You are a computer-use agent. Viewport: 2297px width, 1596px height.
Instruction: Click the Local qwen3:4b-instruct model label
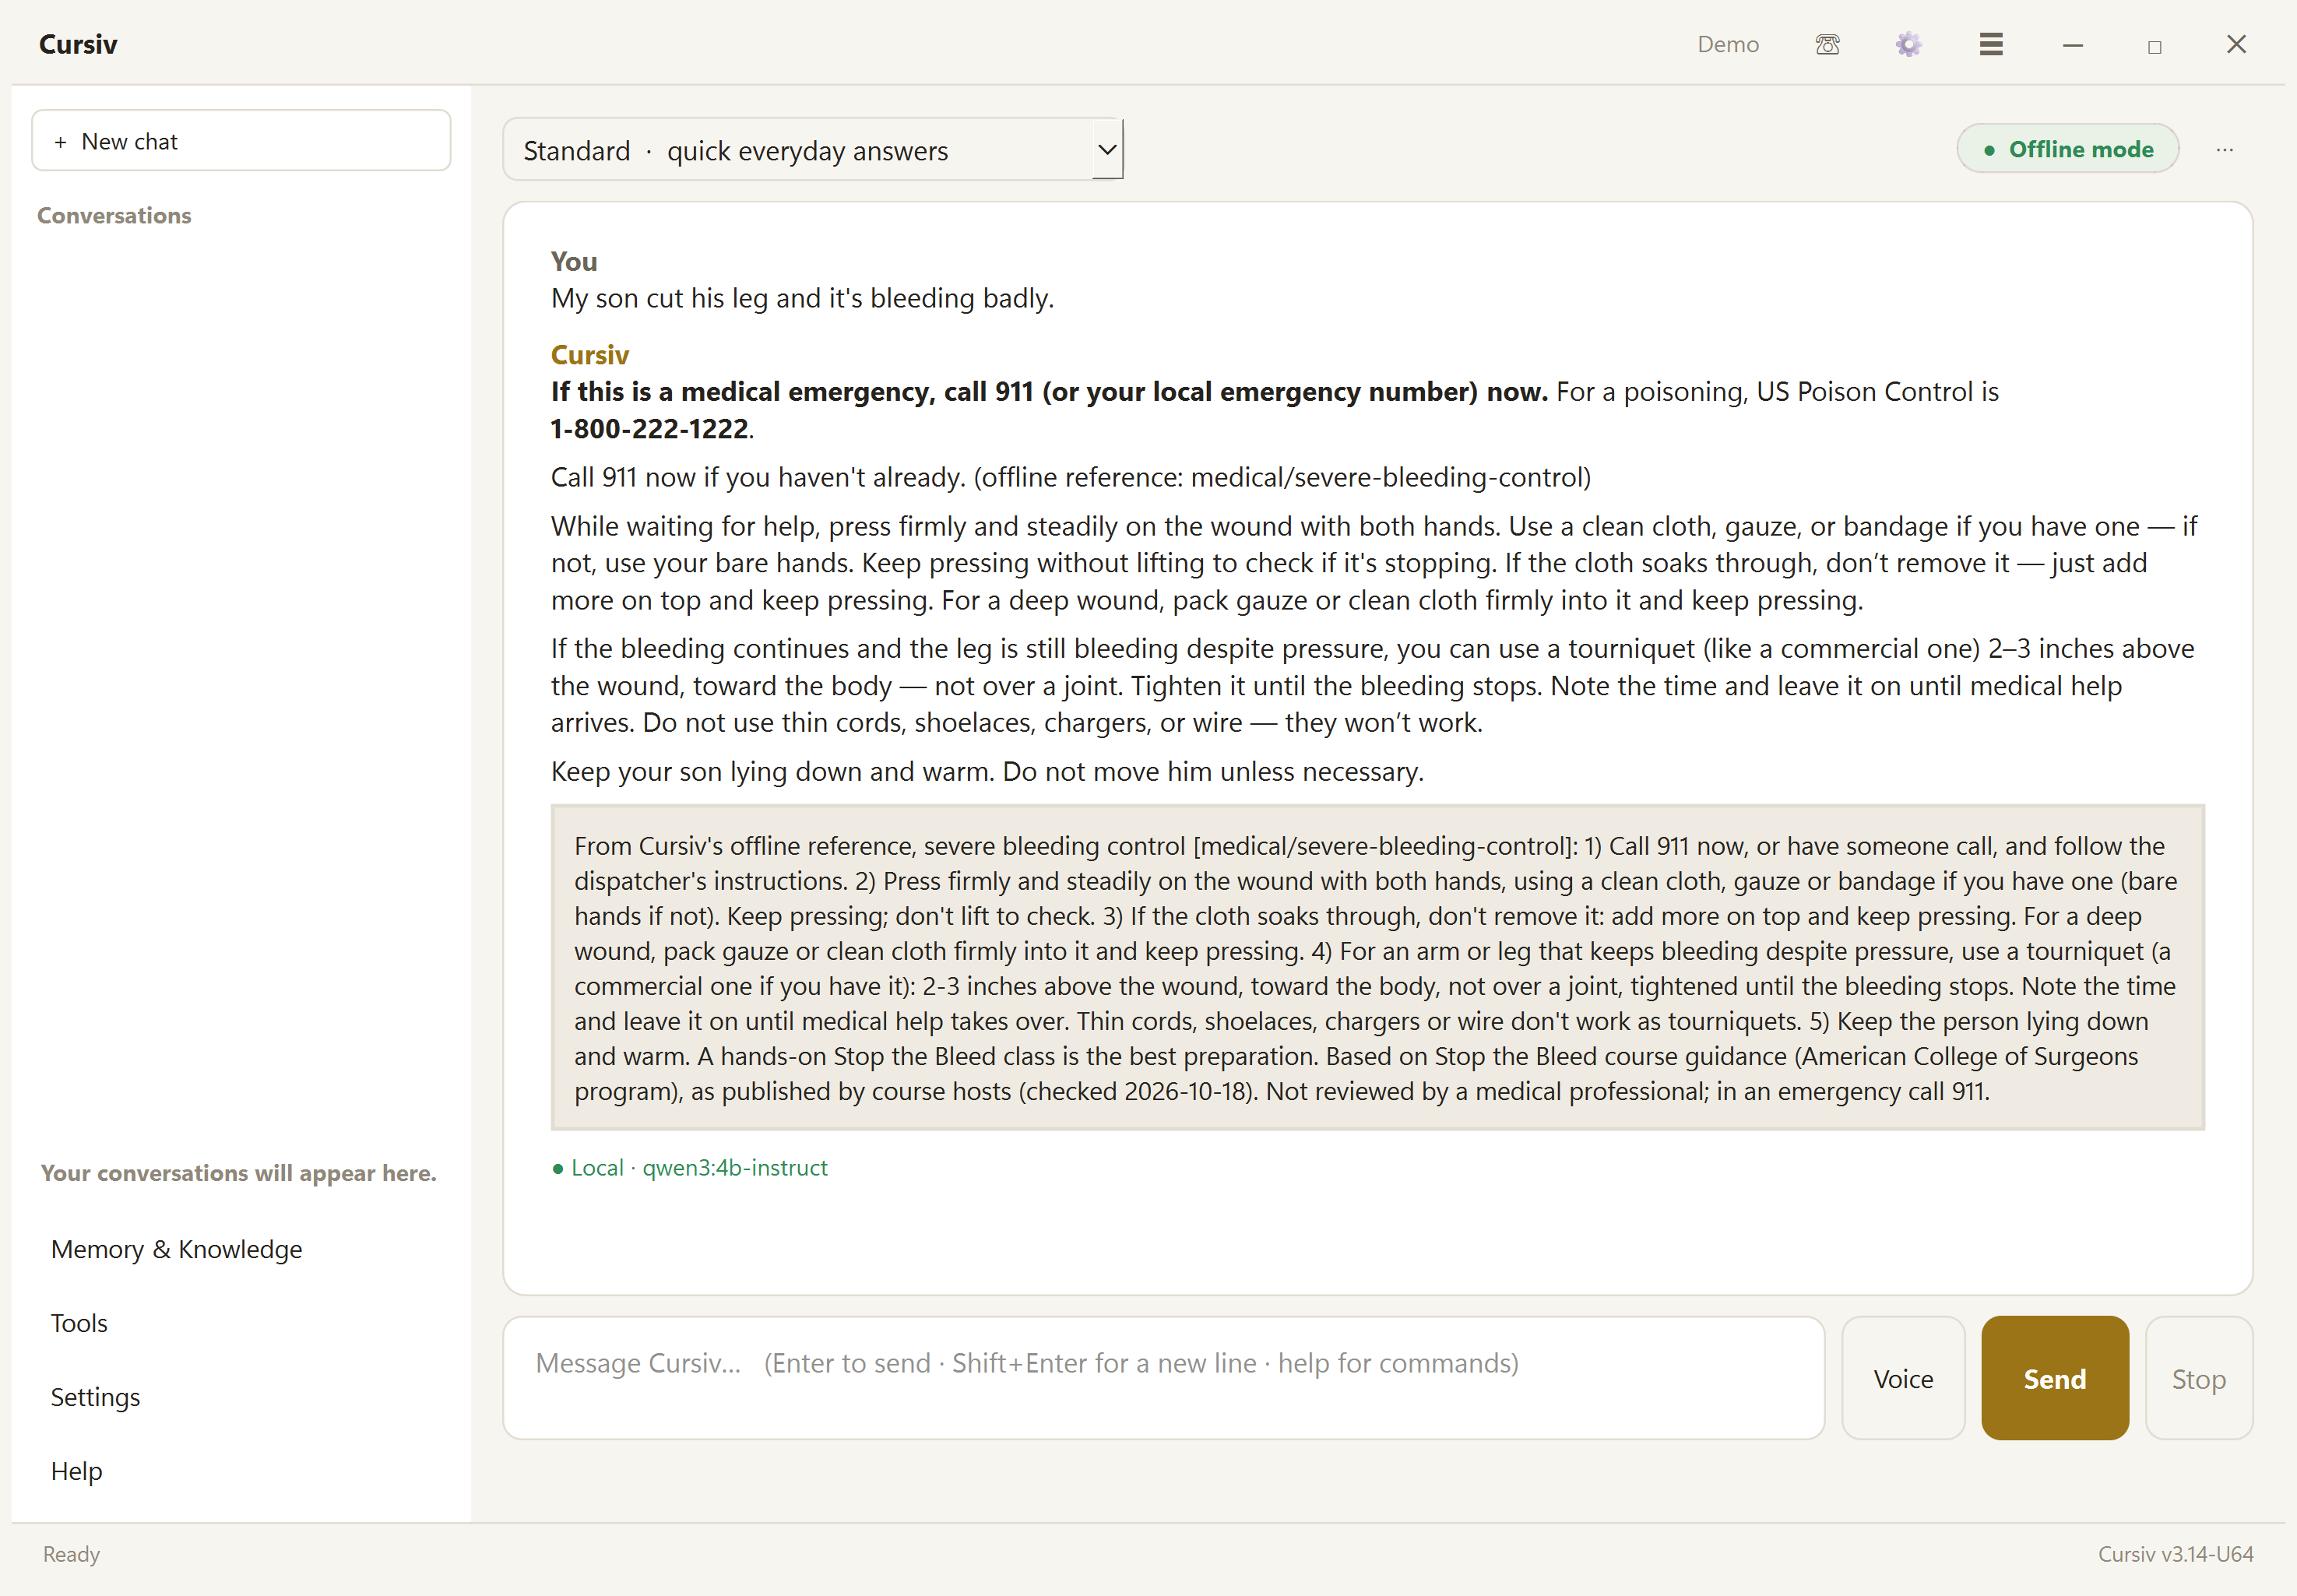[x=690, y=1167]
